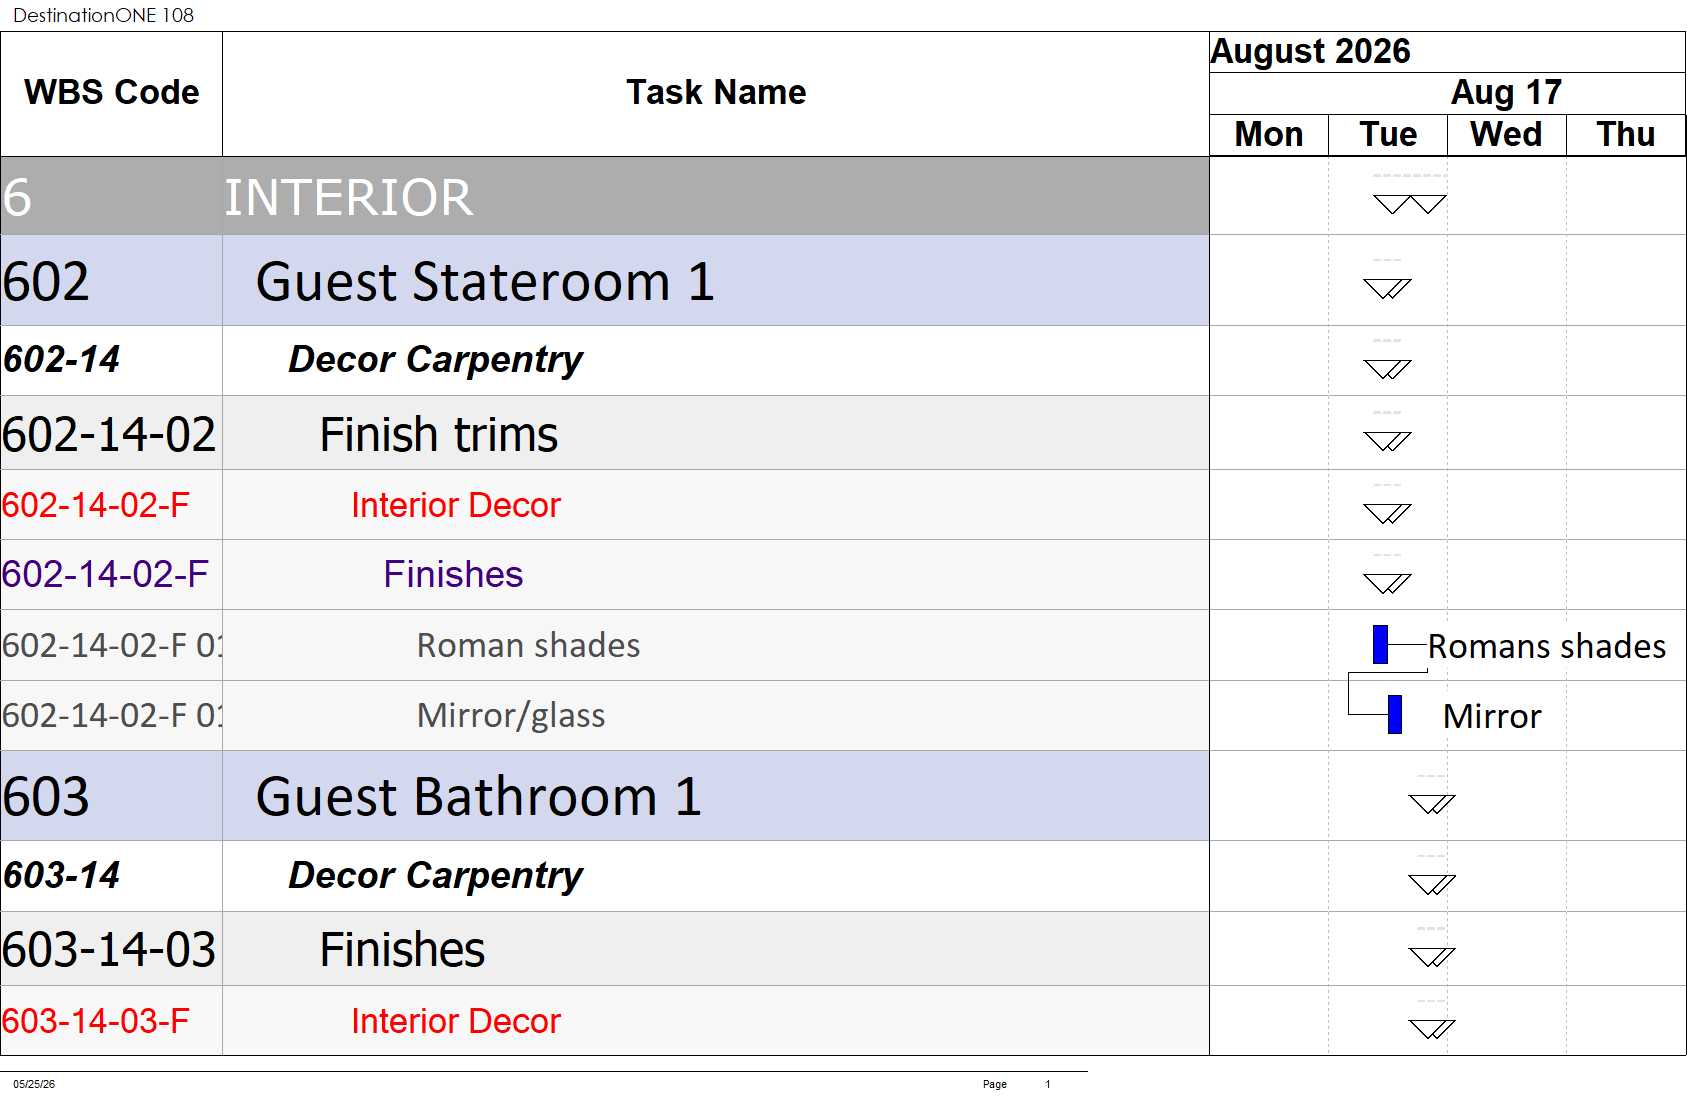Screen dimensions: 1687x1097
Task: Select the Aug 17 week header
Action: pyautogui.click(x=1506, y=93)
